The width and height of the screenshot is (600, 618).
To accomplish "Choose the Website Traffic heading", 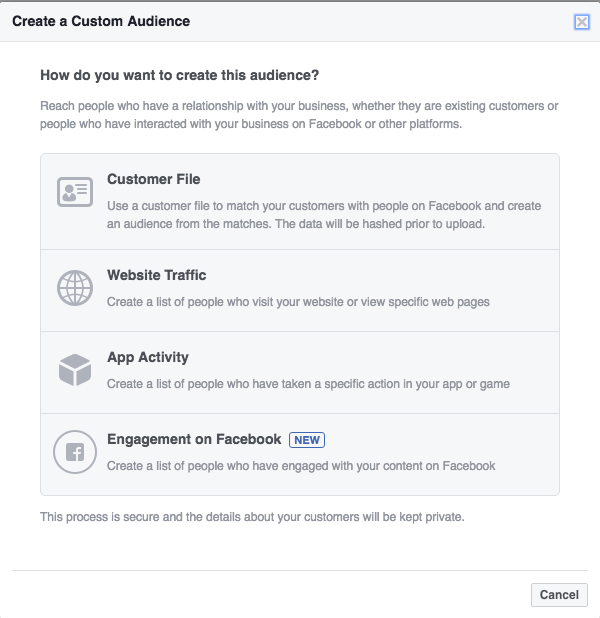I will (x=156, y=276).
